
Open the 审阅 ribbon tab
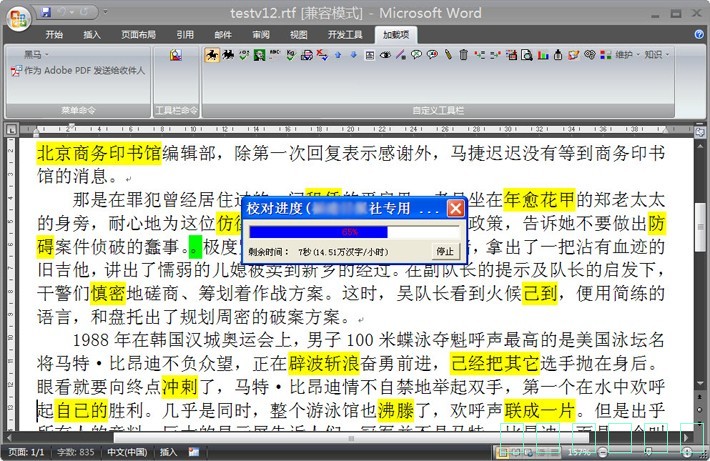261,35
